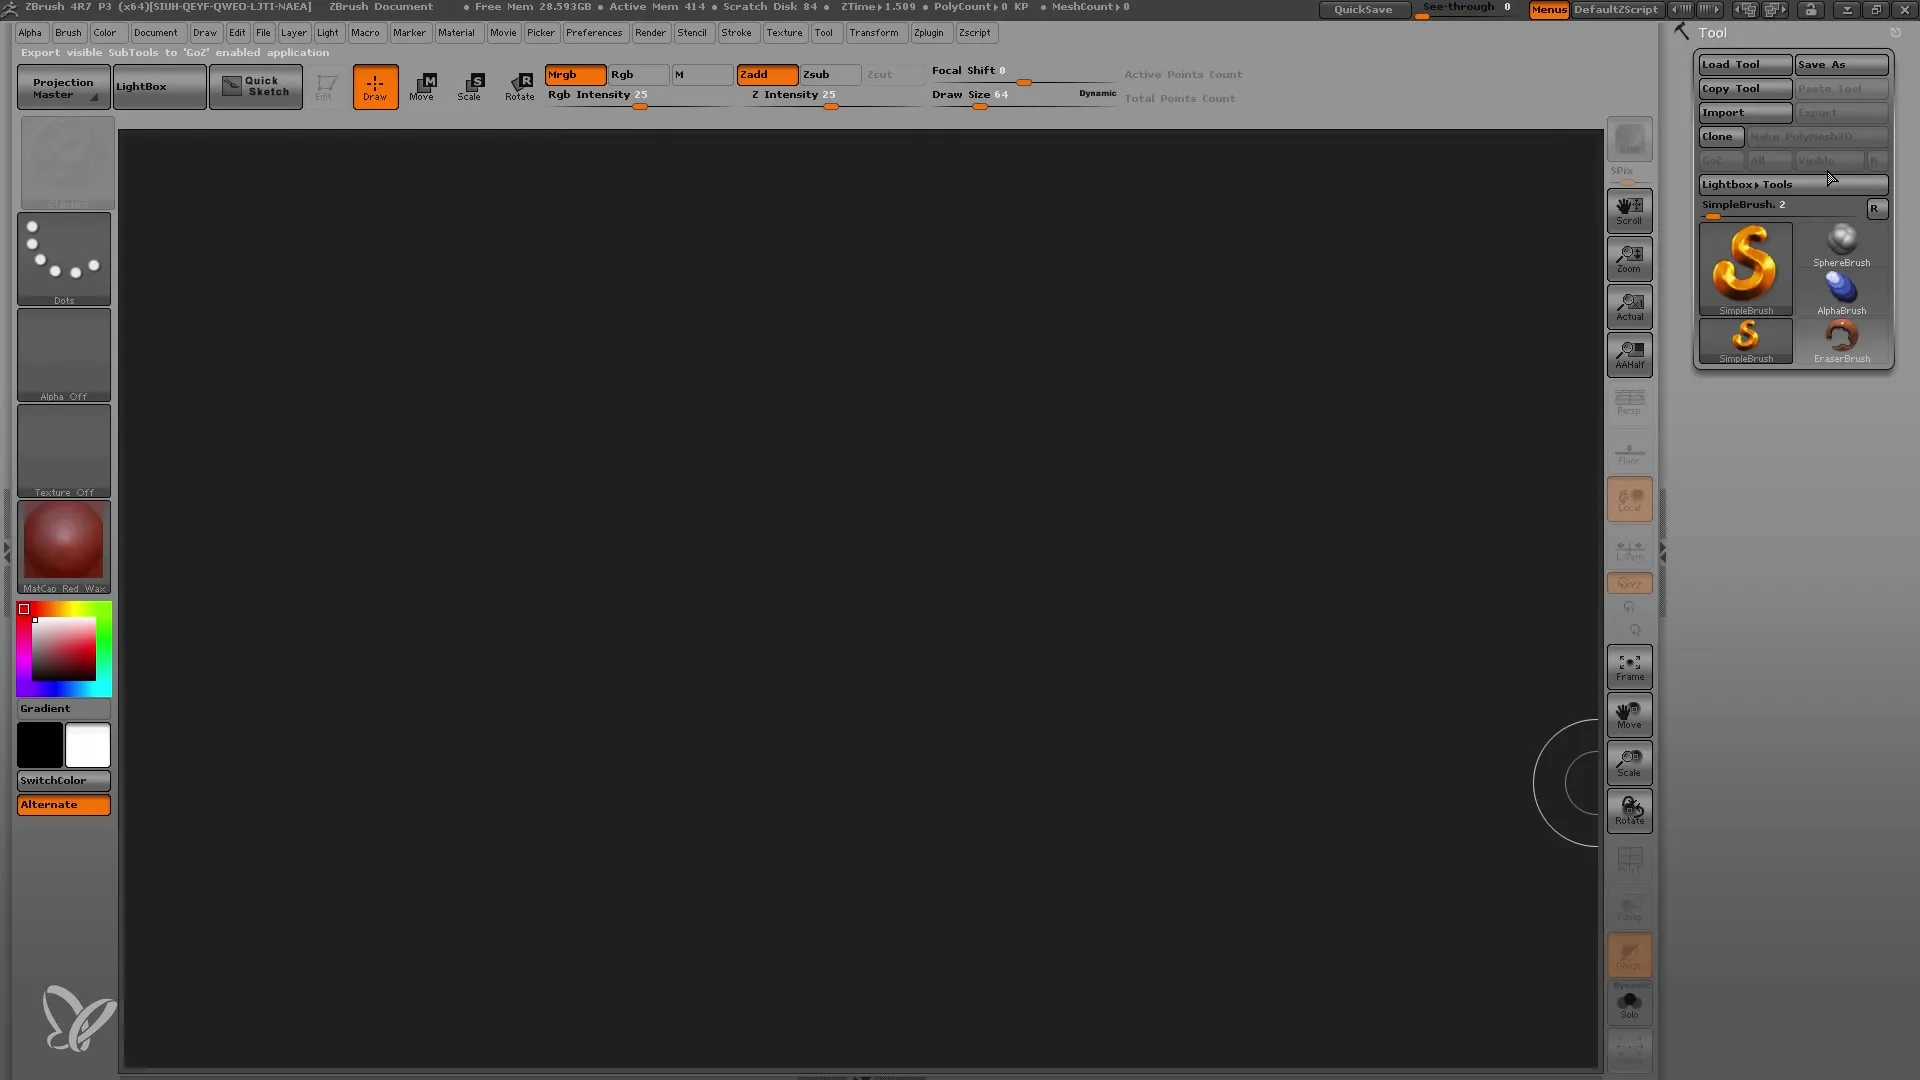The image size is (1920, 1080).
Task: Toggle Mrgb combined mode
Action: tap(575, 73)
